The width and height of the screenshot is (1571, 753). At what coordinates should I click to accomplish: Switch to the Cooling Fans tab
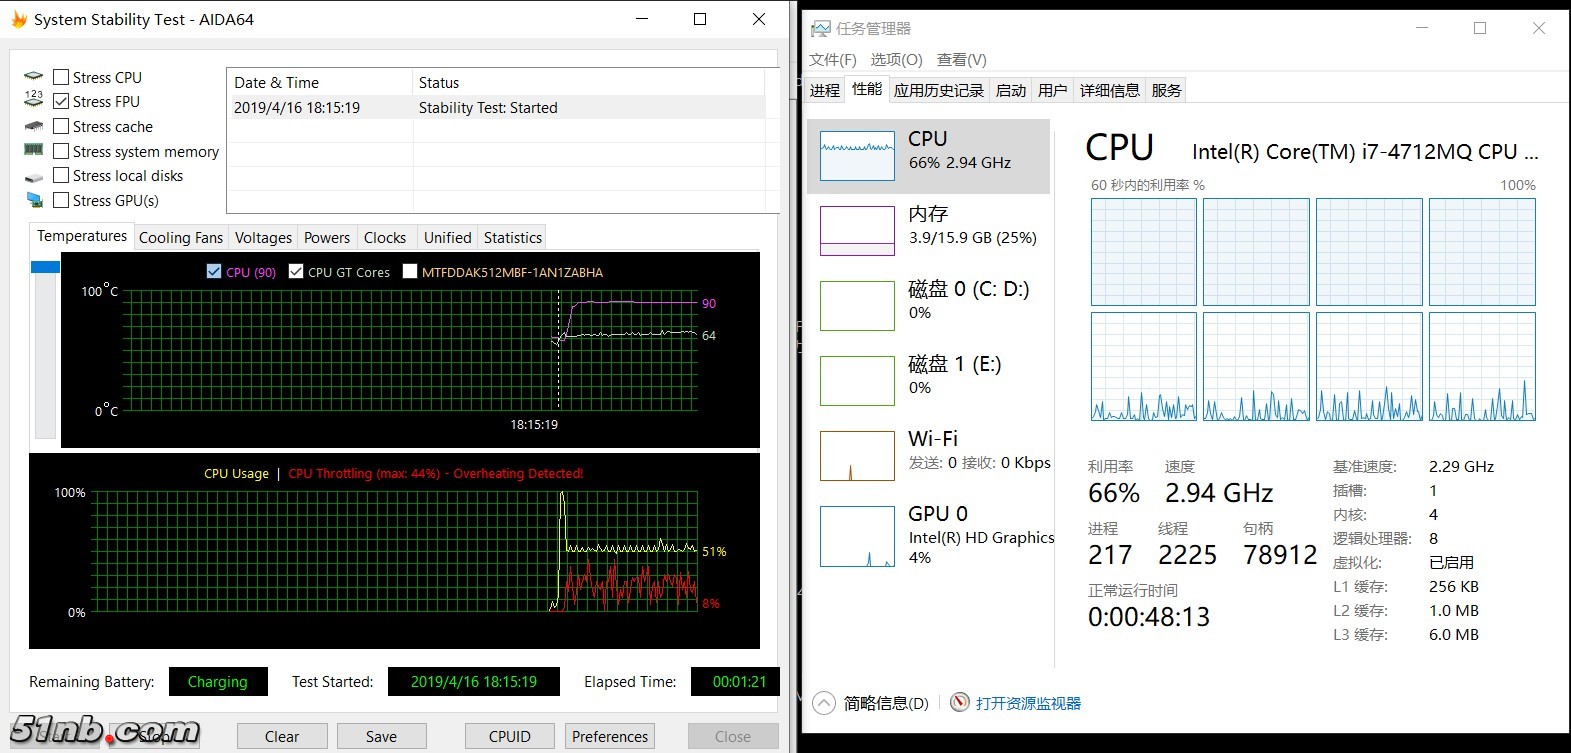point(181,238)
